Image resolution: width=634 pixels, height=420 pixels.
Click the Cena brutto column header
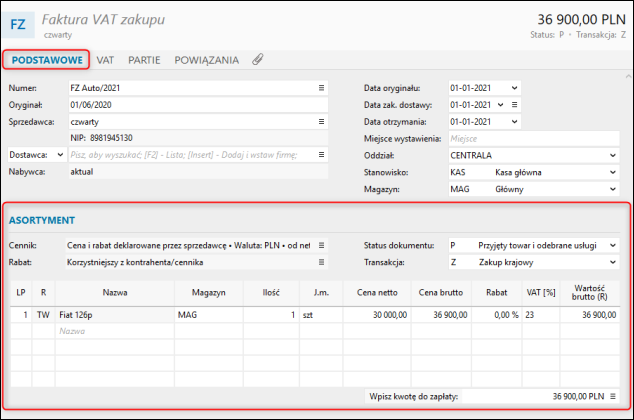tap(441, 293)
